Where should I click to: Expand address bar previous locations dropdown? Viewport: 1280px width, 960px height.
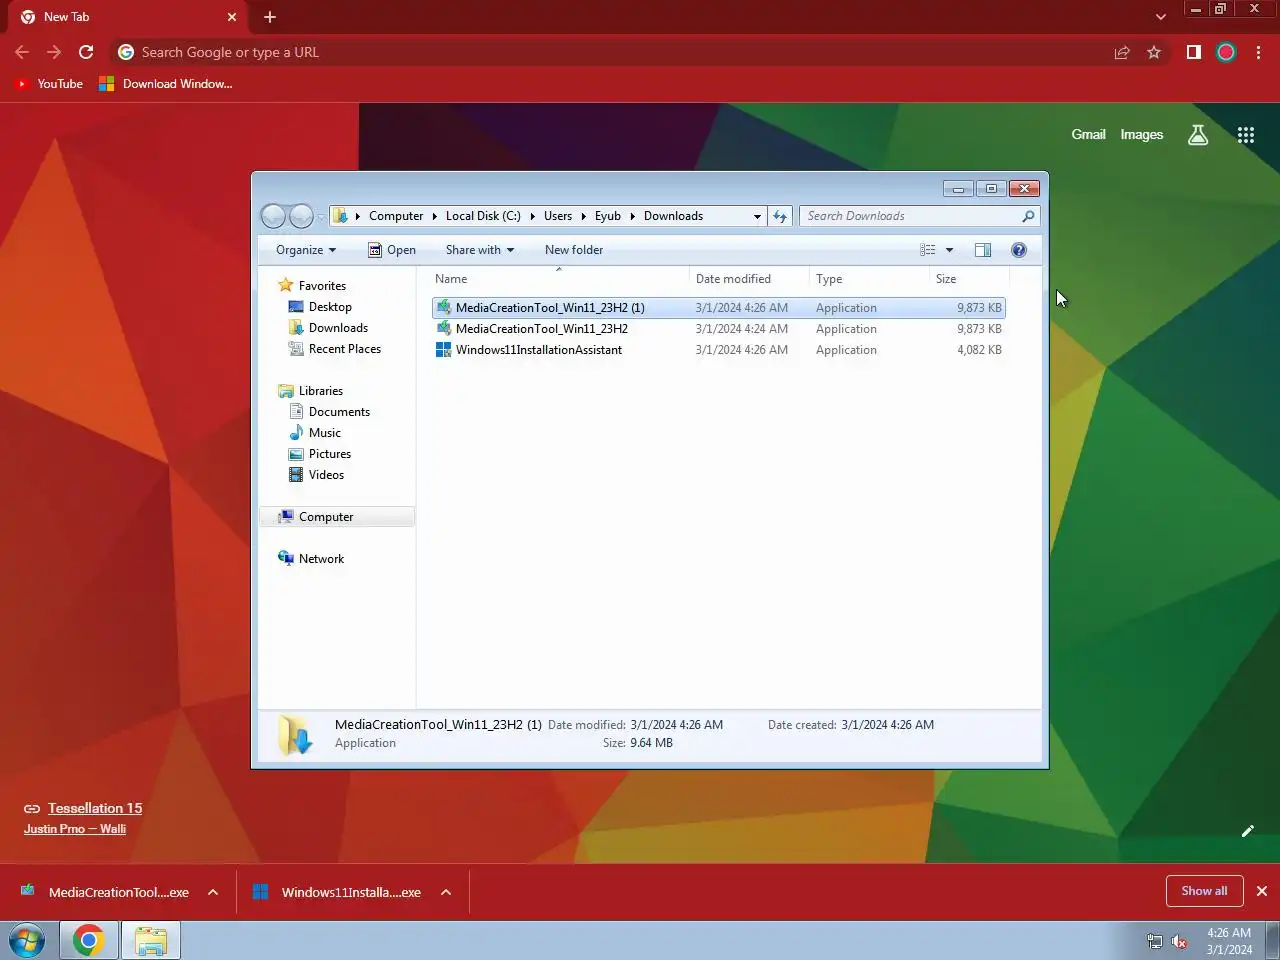[x=757, y=216]
